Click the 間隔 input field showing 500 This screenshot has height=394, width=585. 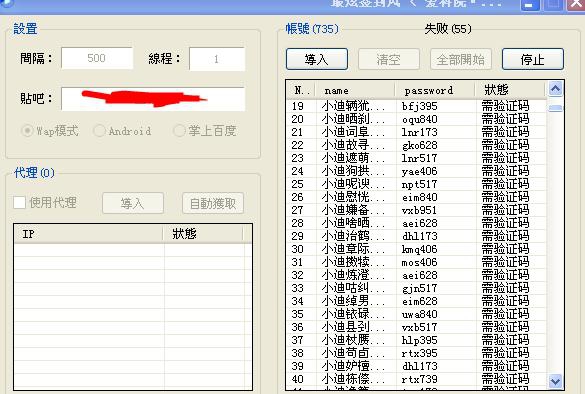coord(97,58)
